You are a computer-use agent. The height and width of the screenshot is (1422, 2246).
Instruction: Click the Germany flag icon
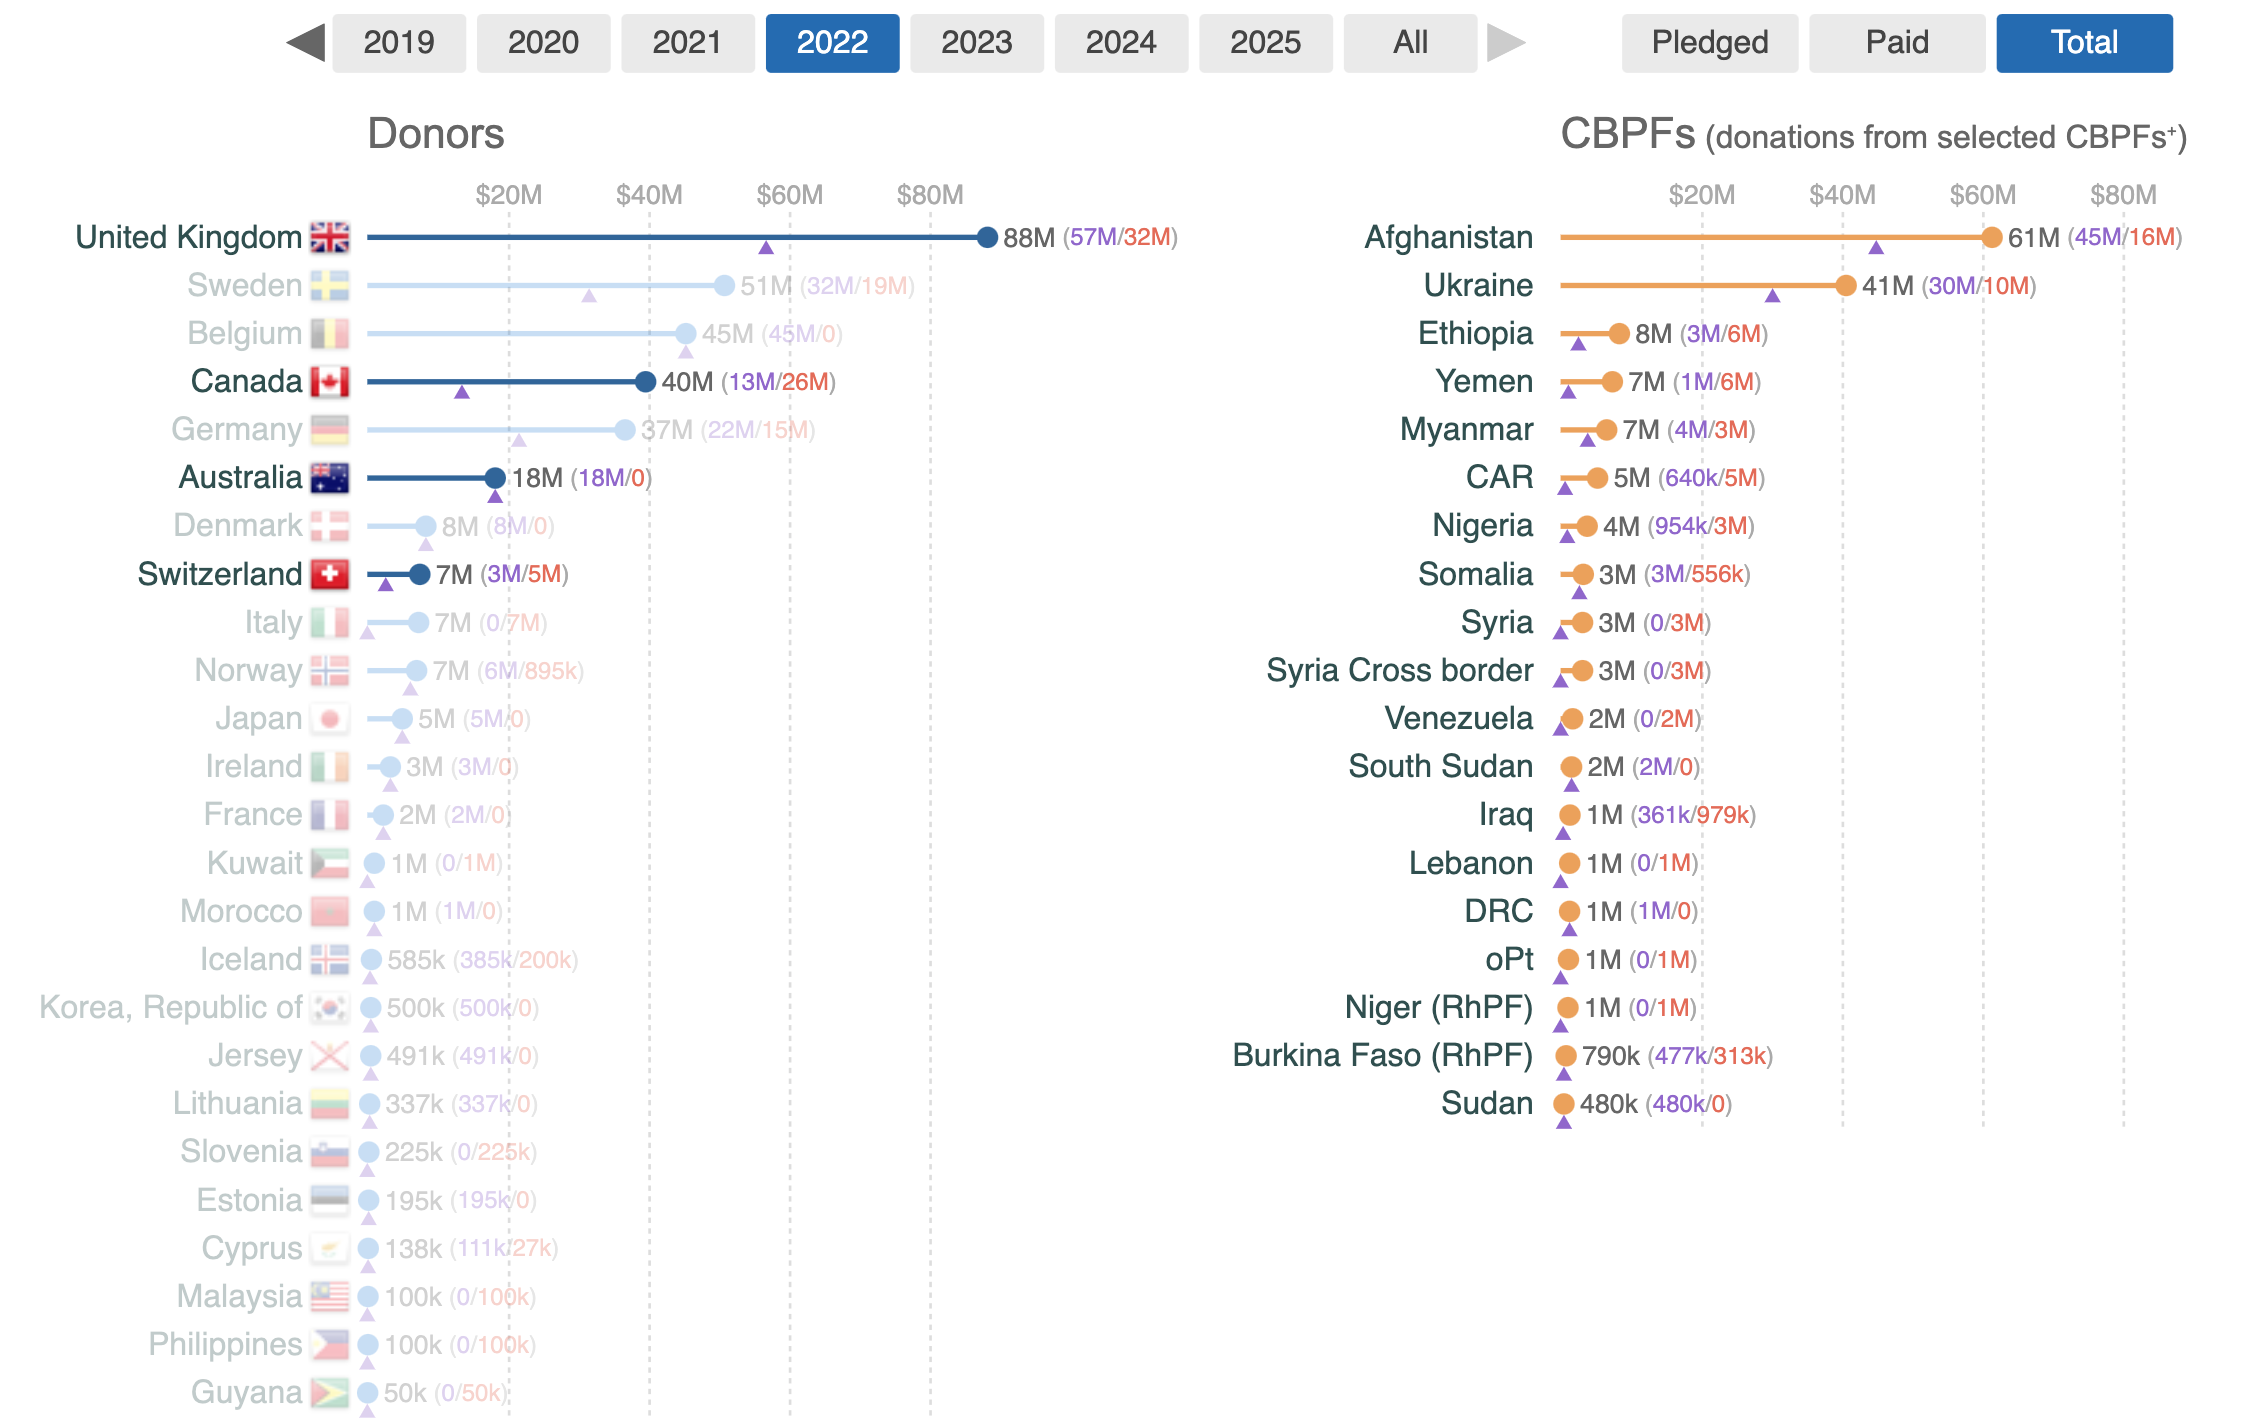[x=329, y=429]
